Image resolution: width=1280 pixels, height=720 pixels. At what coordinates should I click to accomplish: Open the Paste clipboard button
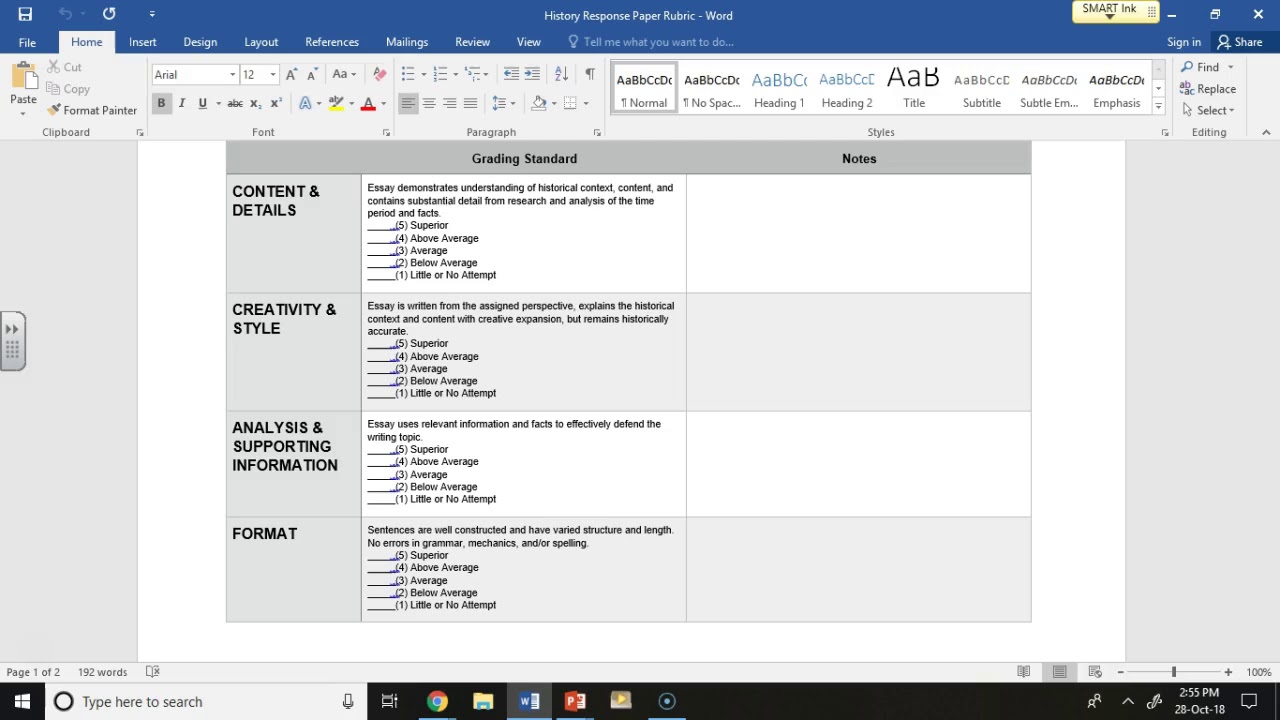tap(23, 87)
